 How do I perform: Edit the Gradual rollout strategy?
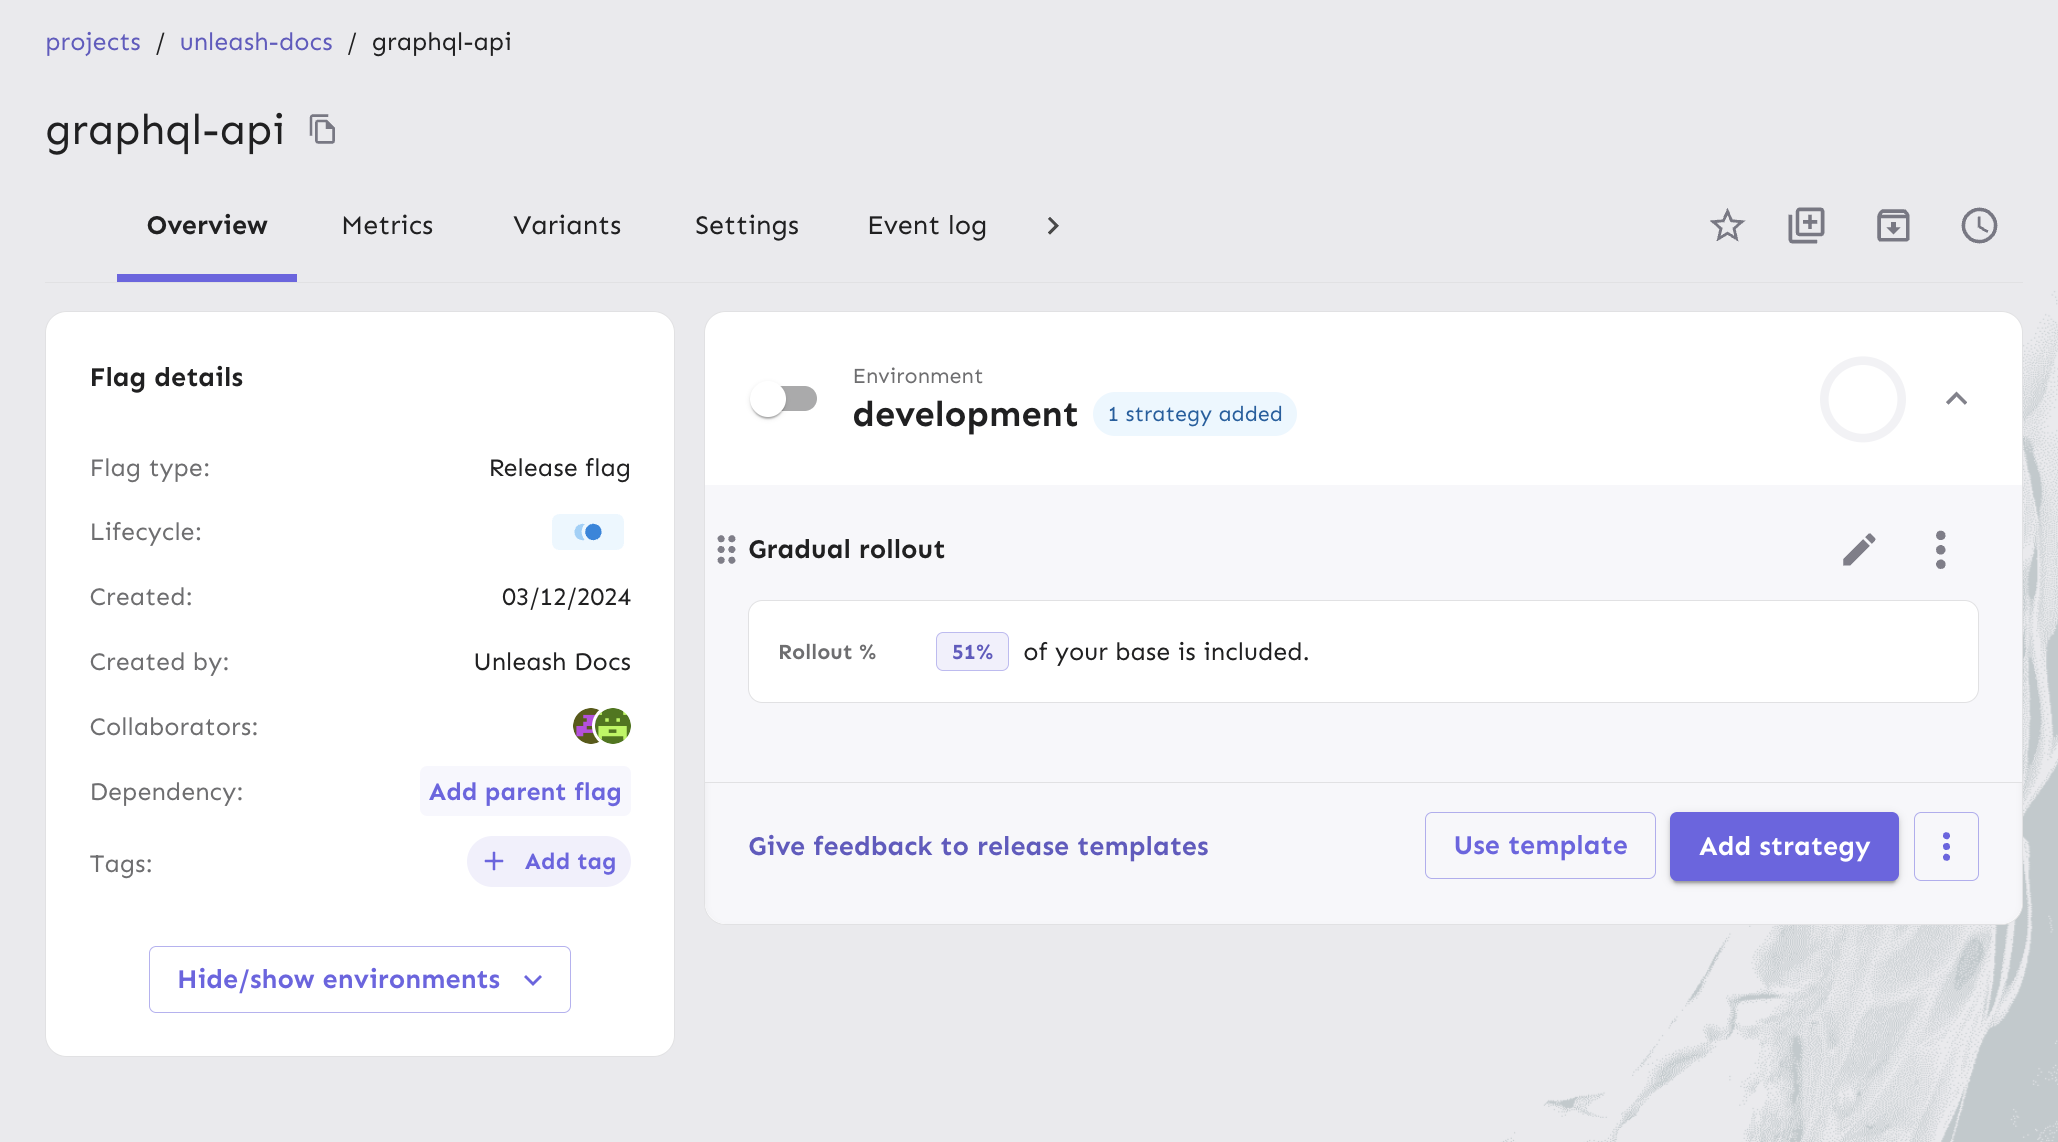[x=1859, y=548]
